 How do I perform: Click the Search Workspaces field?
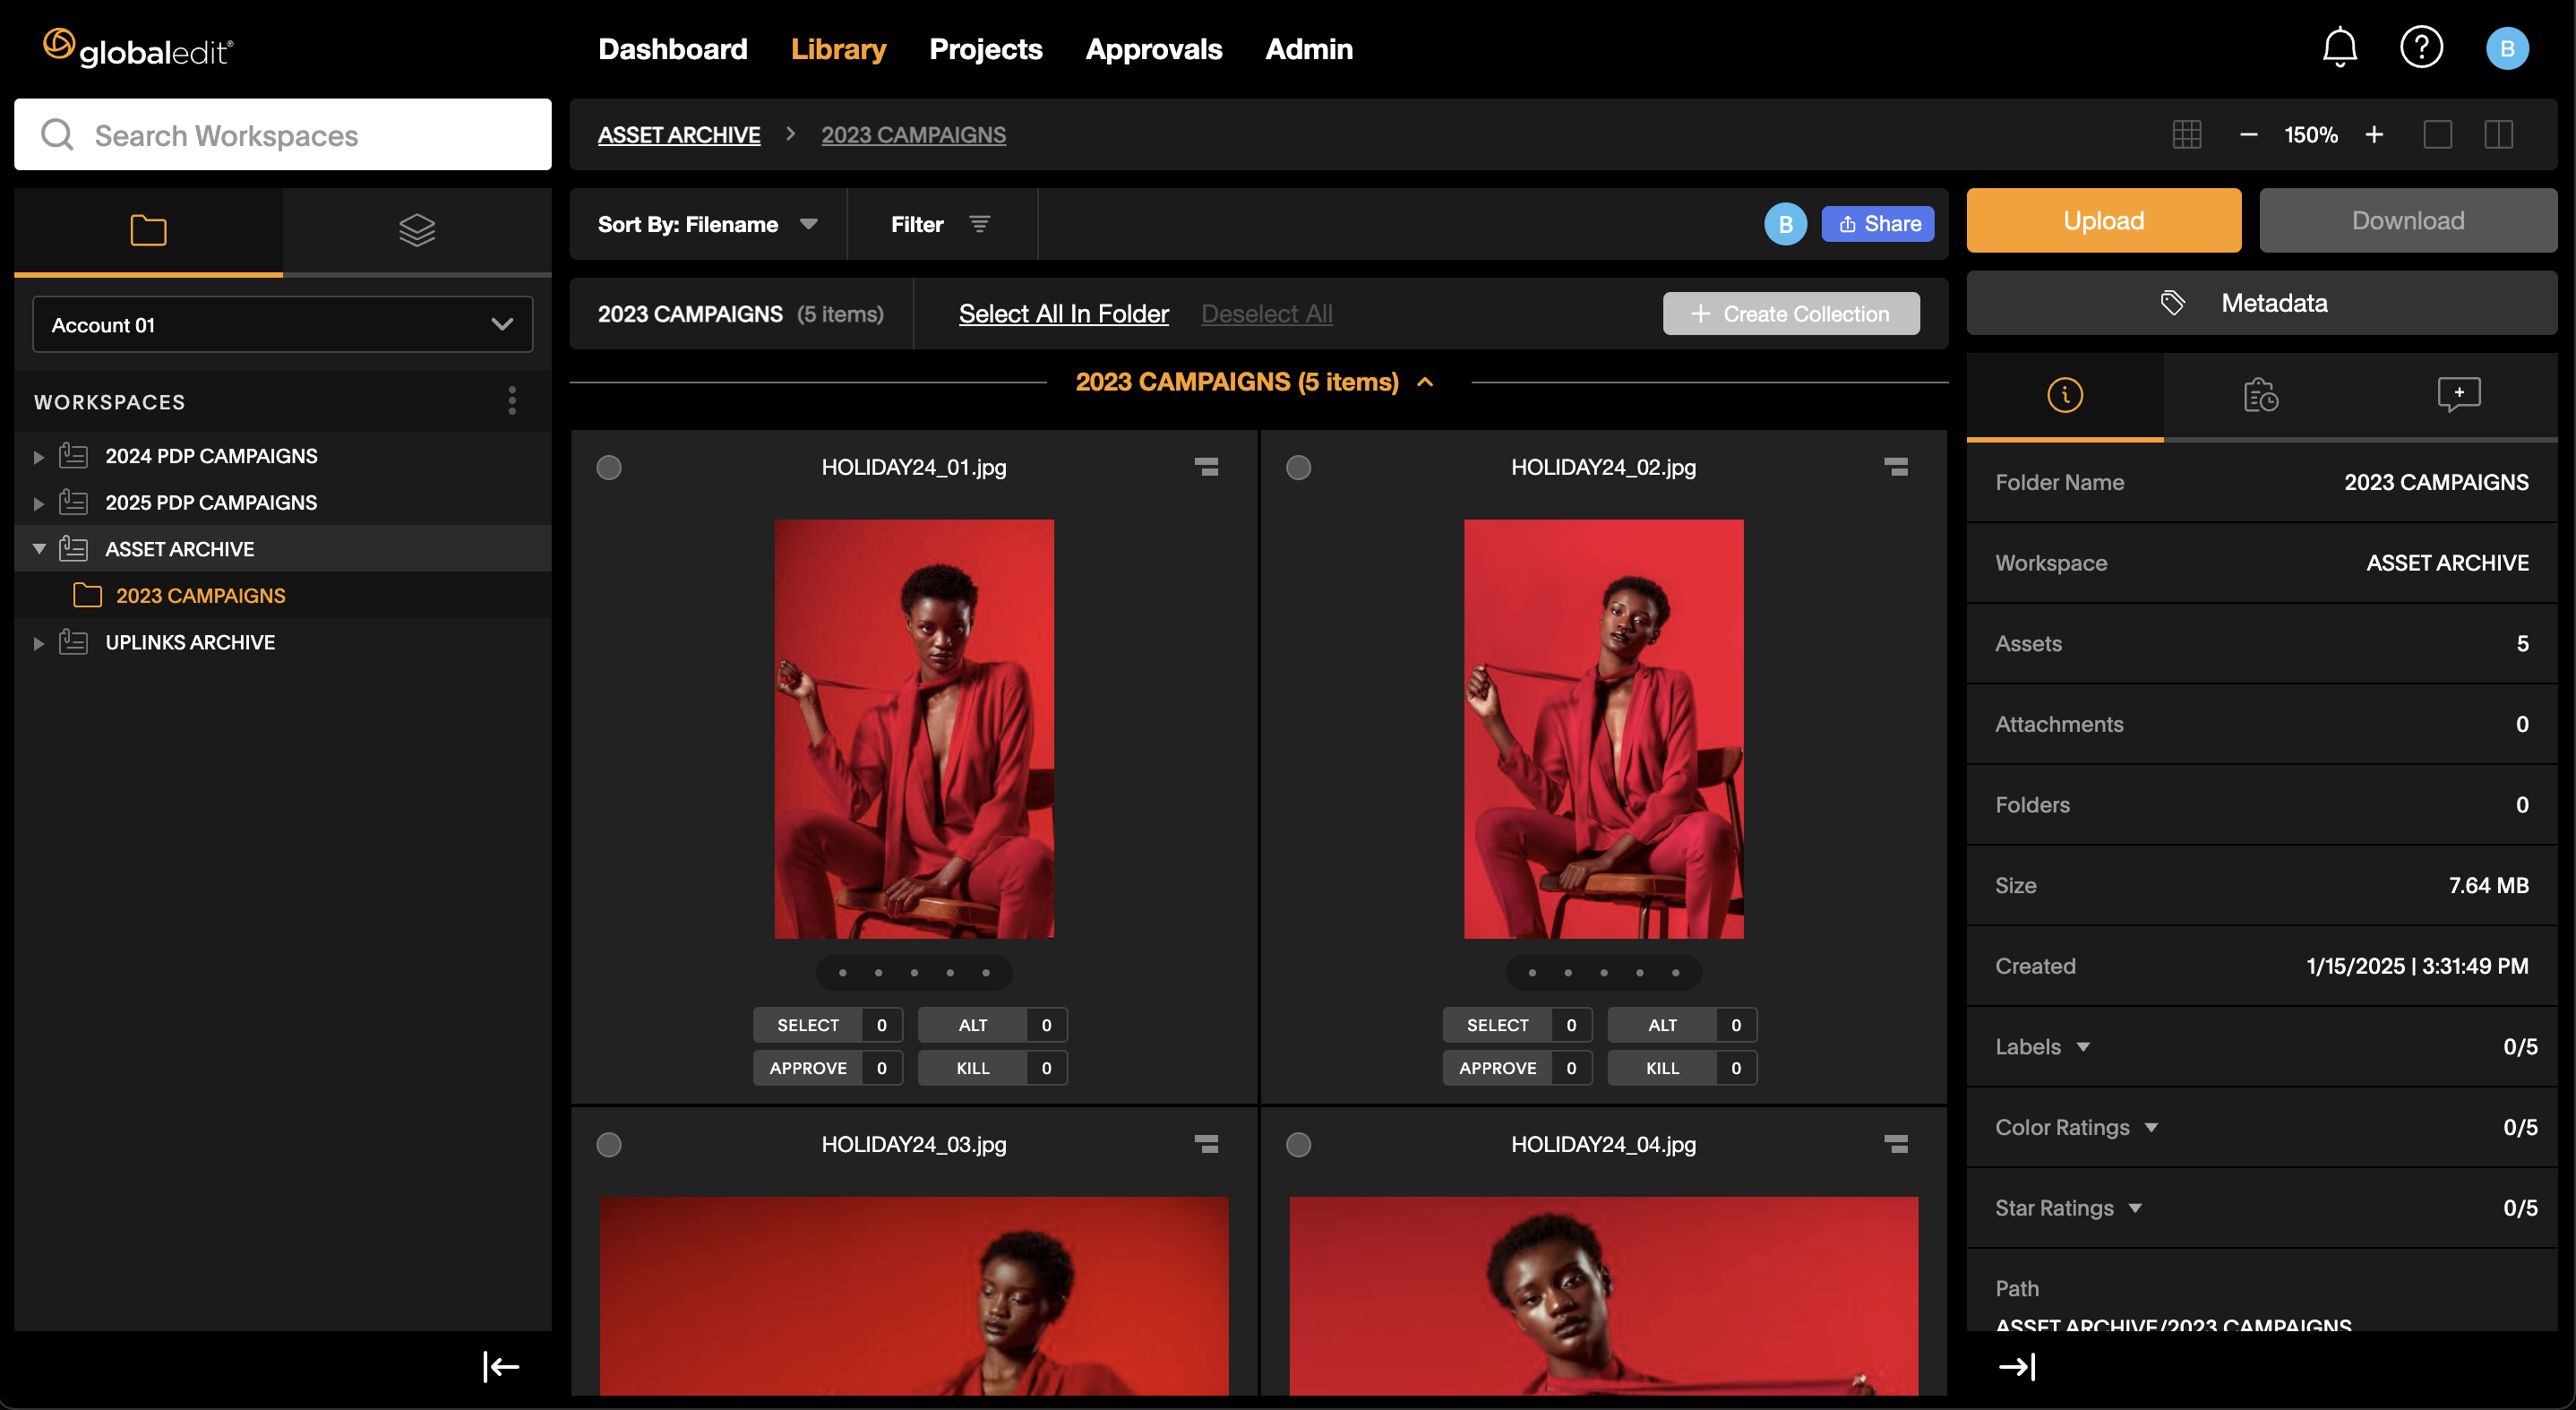click(283, 134)
